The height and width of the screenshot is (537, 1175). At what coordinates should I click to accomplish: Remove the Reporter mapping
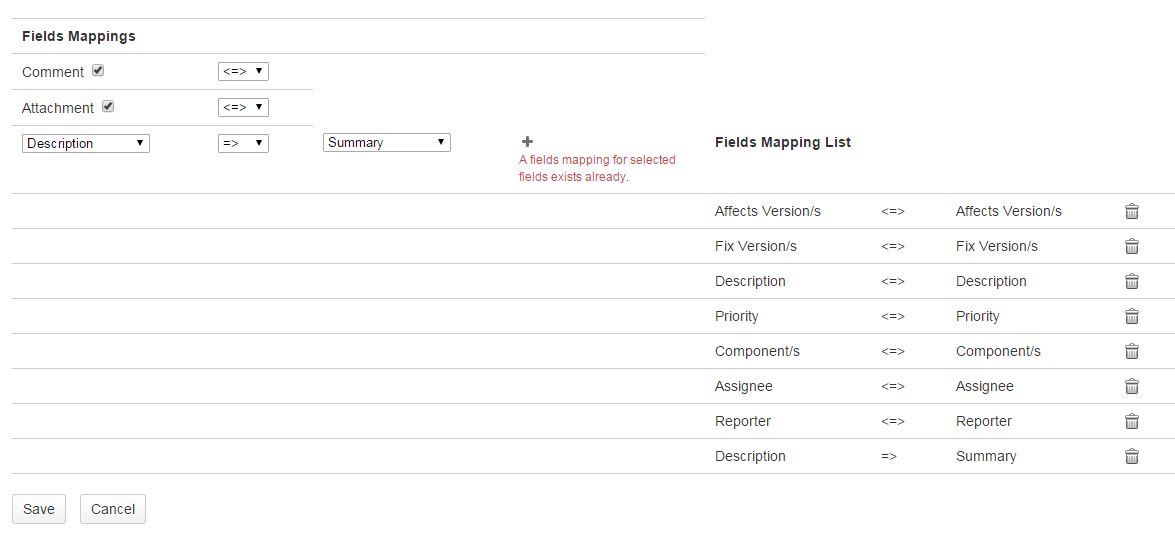pyautogui.click(x=1132, y=421)
